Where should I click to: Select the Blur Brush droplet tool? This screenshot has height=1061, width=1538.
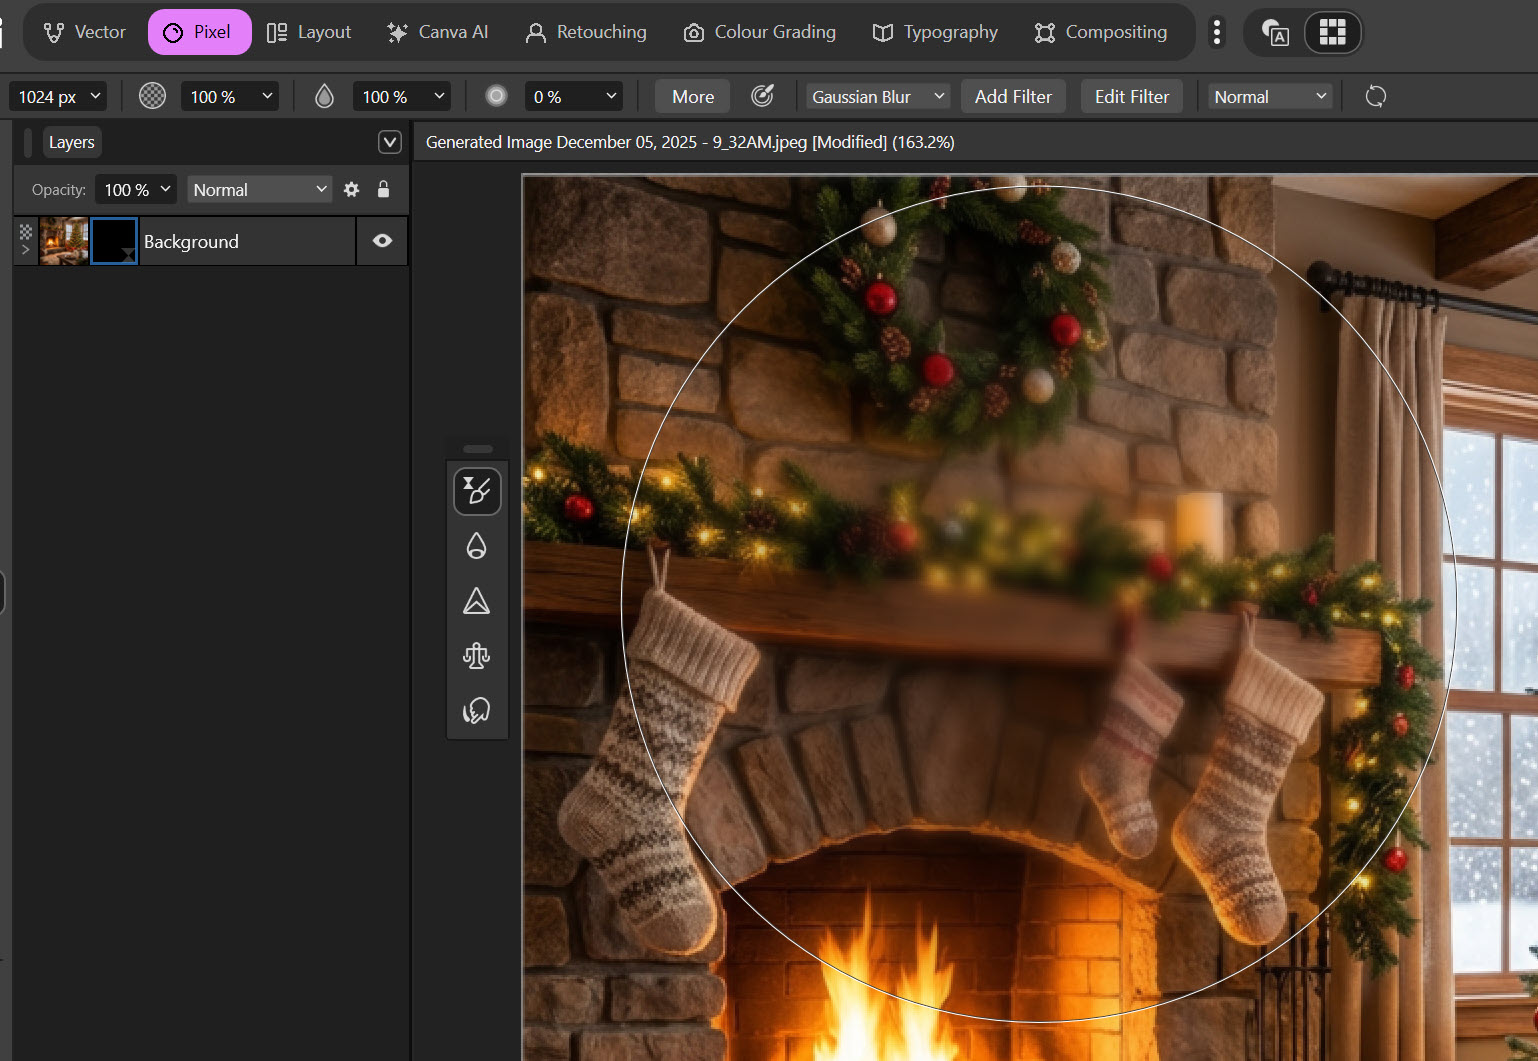(x=477, y=546)
